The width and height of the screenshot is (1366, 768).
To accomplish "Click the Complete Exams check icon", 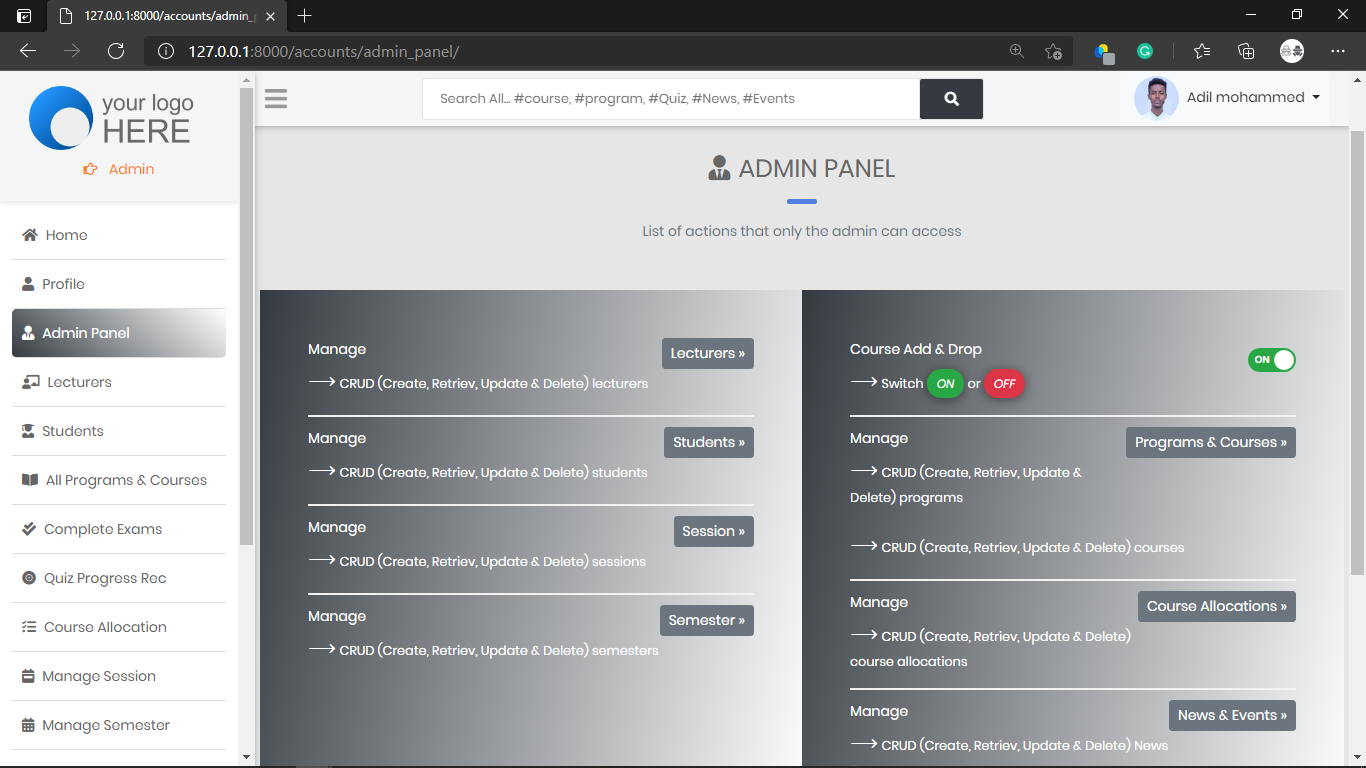I will coord(29,529).
